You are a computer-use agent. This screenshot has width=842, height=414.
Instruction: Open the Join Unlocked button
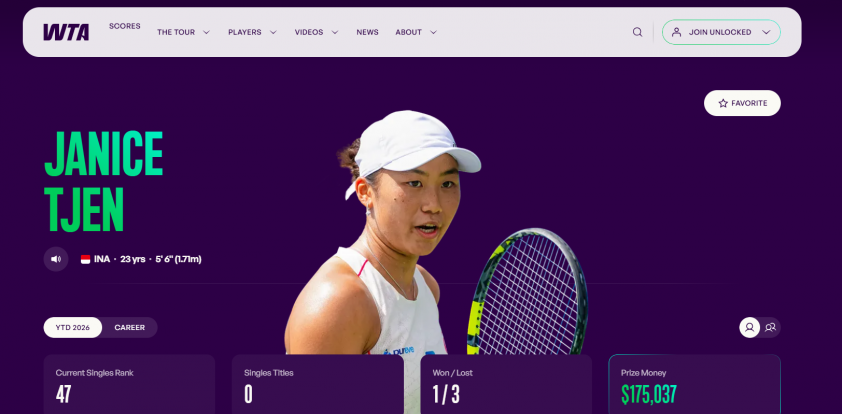721,32
